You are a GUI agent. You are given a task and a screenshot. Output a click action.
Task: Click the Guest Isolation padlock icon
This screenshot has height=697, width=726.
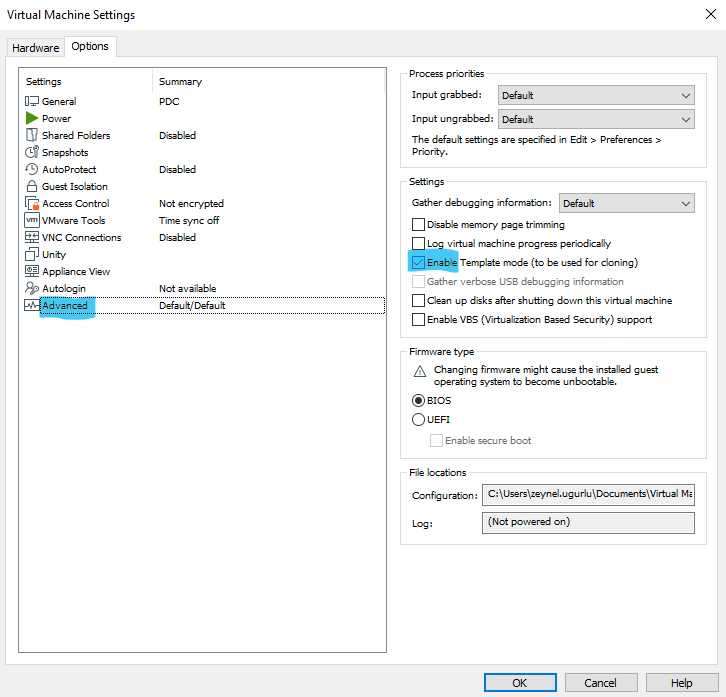point(31,186)
